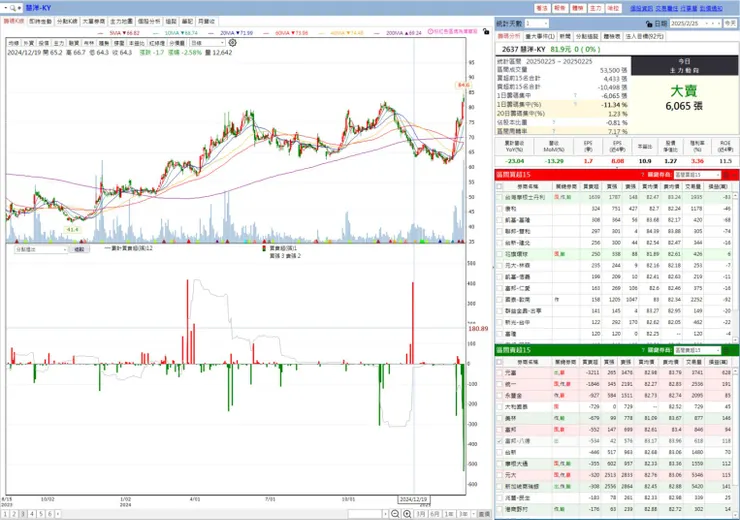Uncheck the checked 富邦-八德 row checkbox

pyautogui.click(x=500, y=441)
